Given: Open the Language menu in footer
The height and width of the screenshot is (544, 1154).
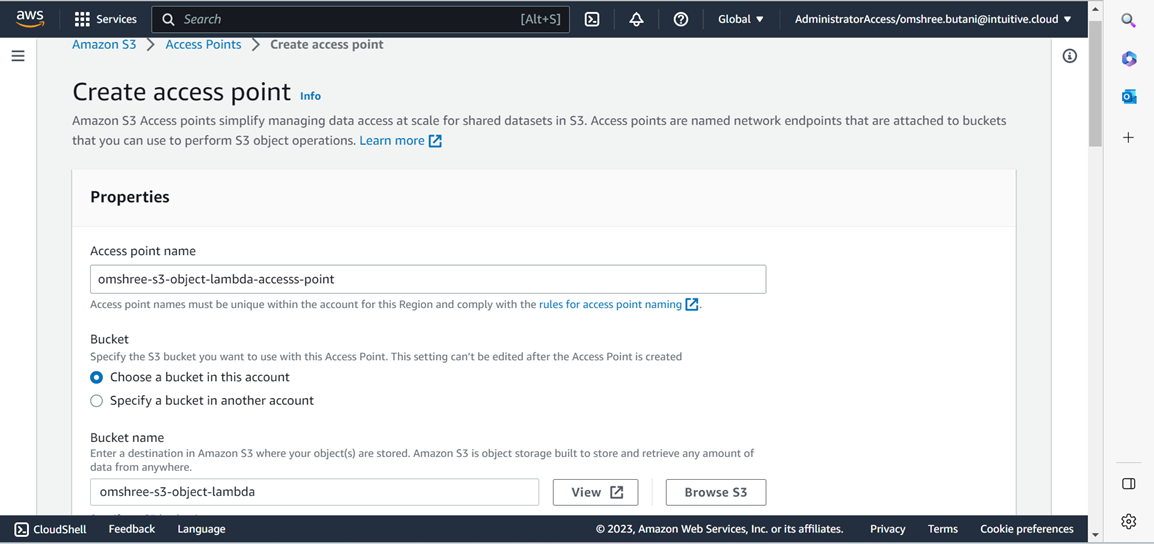Looking at the screenshot, I should coord(201,529).
